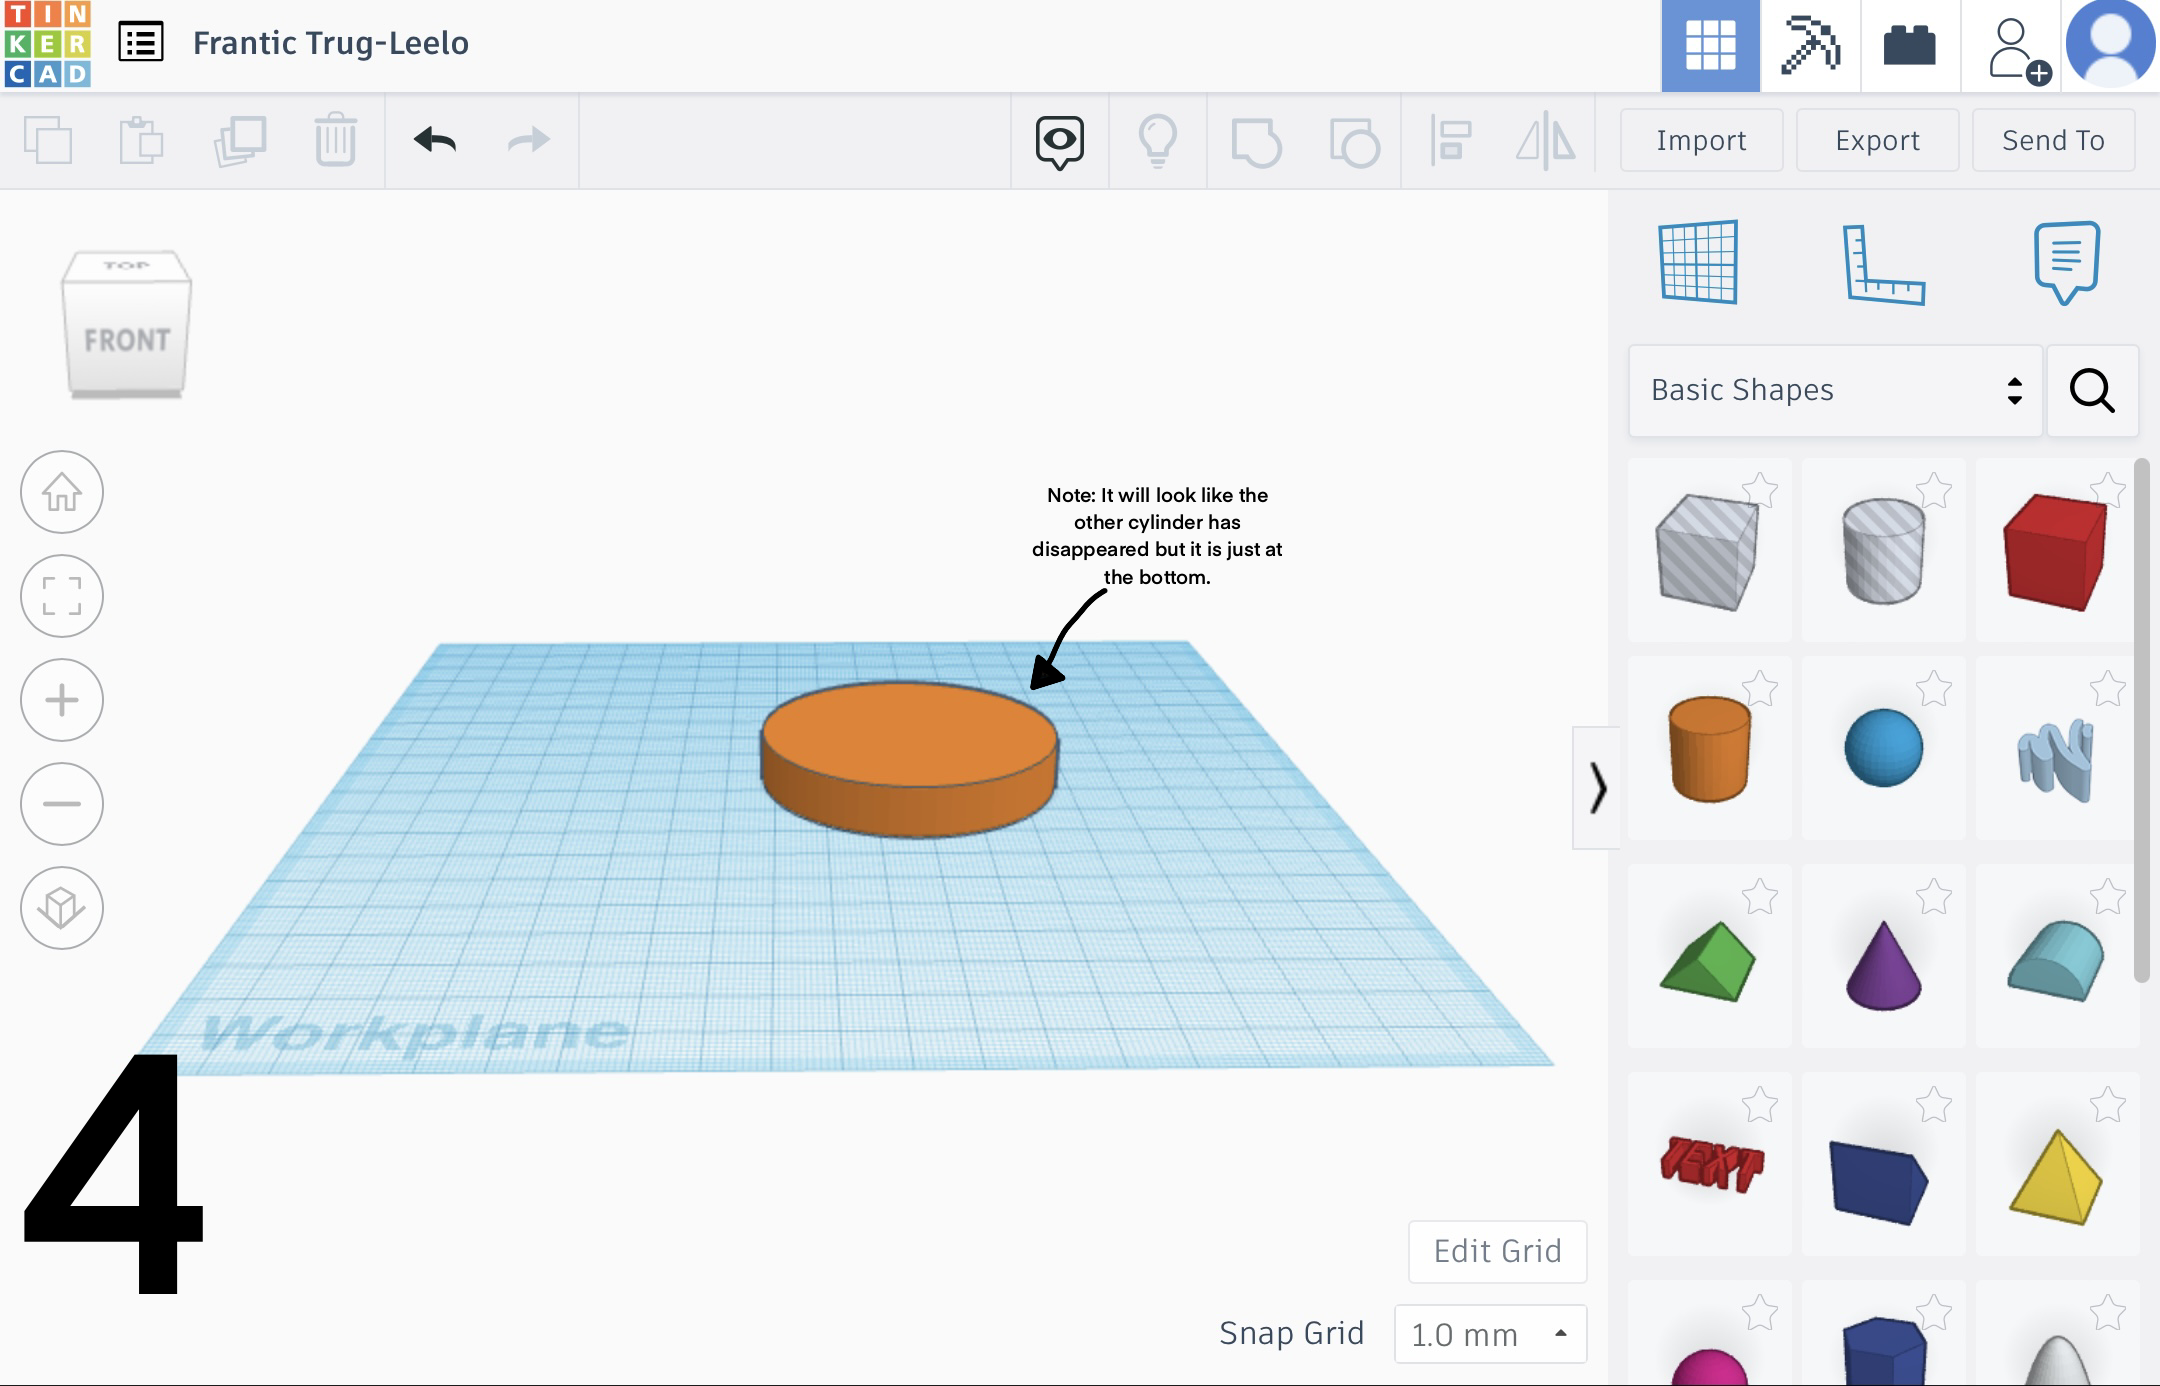Zoom out with the minus button
The height and width of the screenshot is (1386, 2160).
(x=62, y=804)
